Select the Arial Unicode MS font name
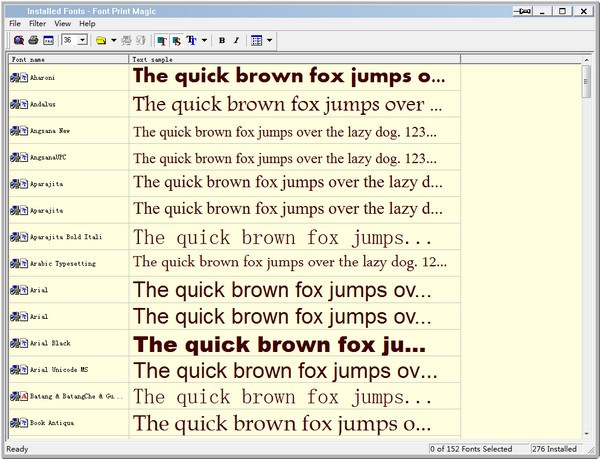Image resolution: width=600 pixels, height=459 pixels. [x=59, y=370]
